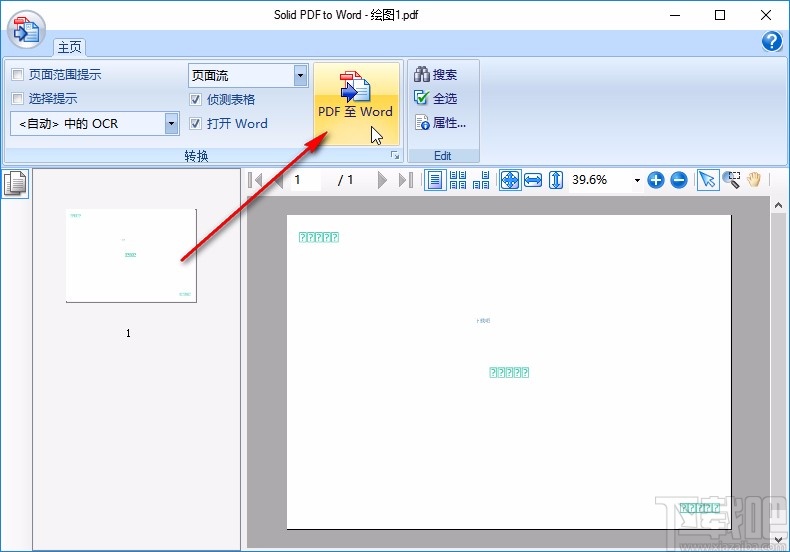The height and width of the screenshot is (552, 790).
Task: Uncheck the 打开 Word checkbox
Action: click(x=195, y=123)
